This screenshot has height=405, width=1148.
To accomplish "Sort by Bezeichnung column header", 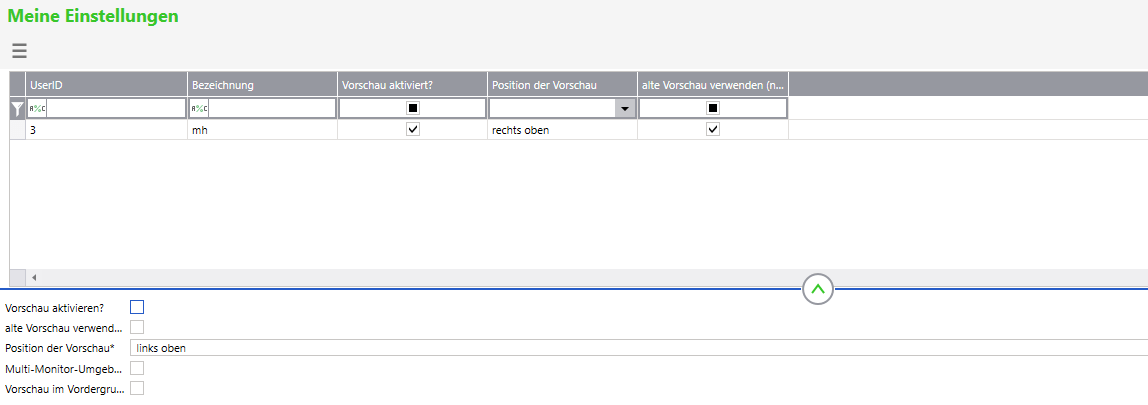I will (x=262, y=86).
